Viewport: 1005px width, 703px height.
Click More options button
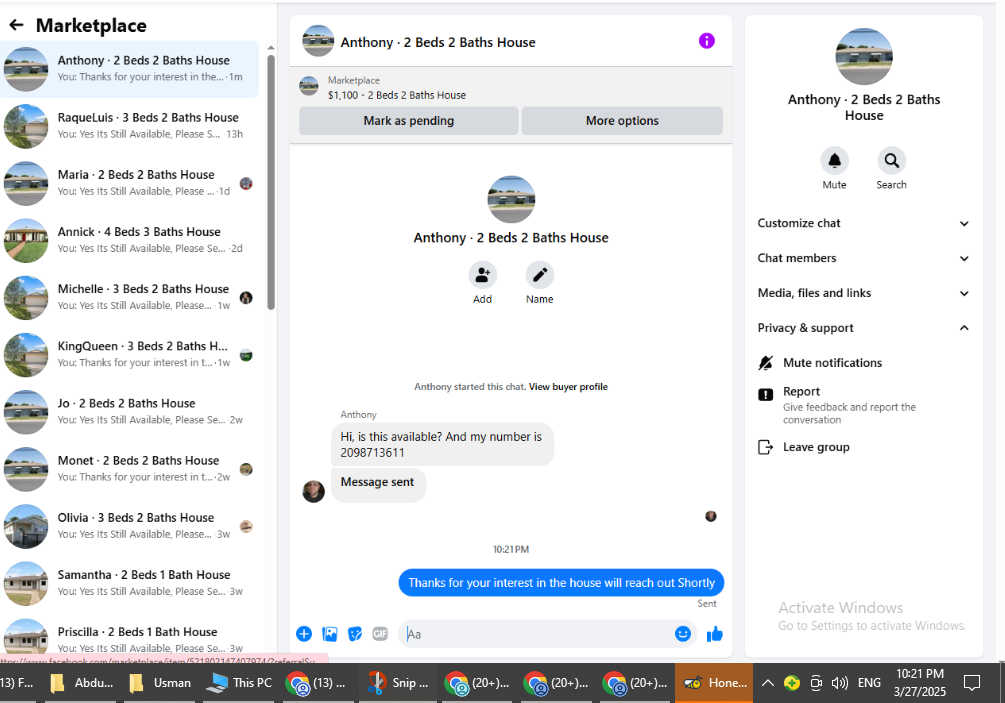coord(622,120)
